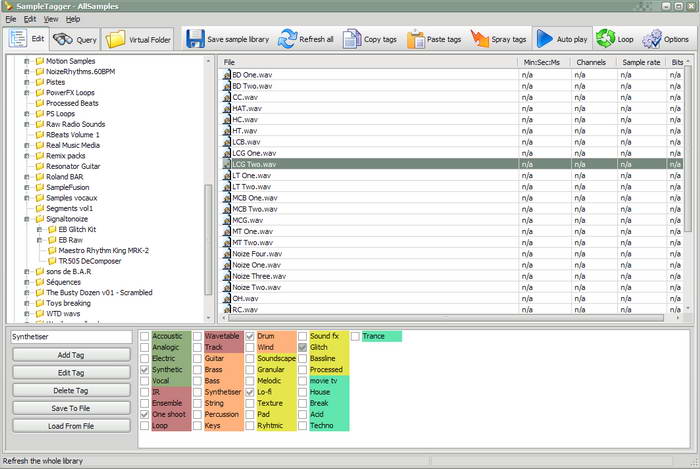Collapse the Signaltonoize tree node
This screenshot has width=700, height=469.
[27, 219]
